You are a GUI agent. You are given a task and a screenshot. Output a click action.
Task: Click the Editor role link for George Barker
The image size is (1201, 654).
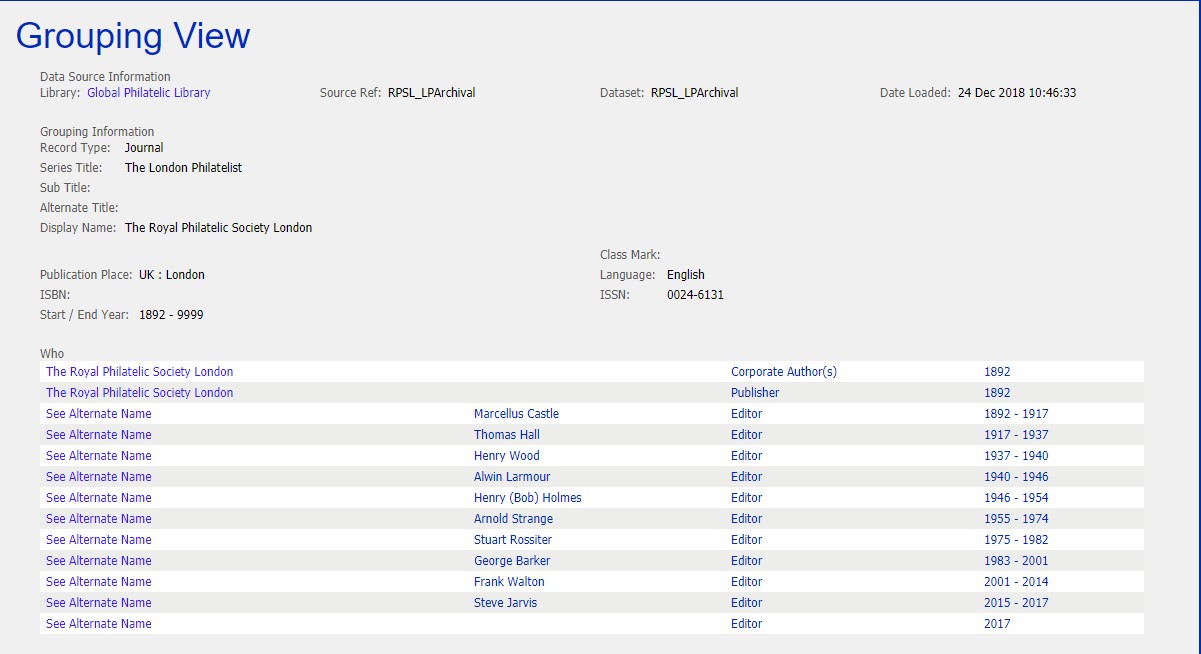coord(746,561)
